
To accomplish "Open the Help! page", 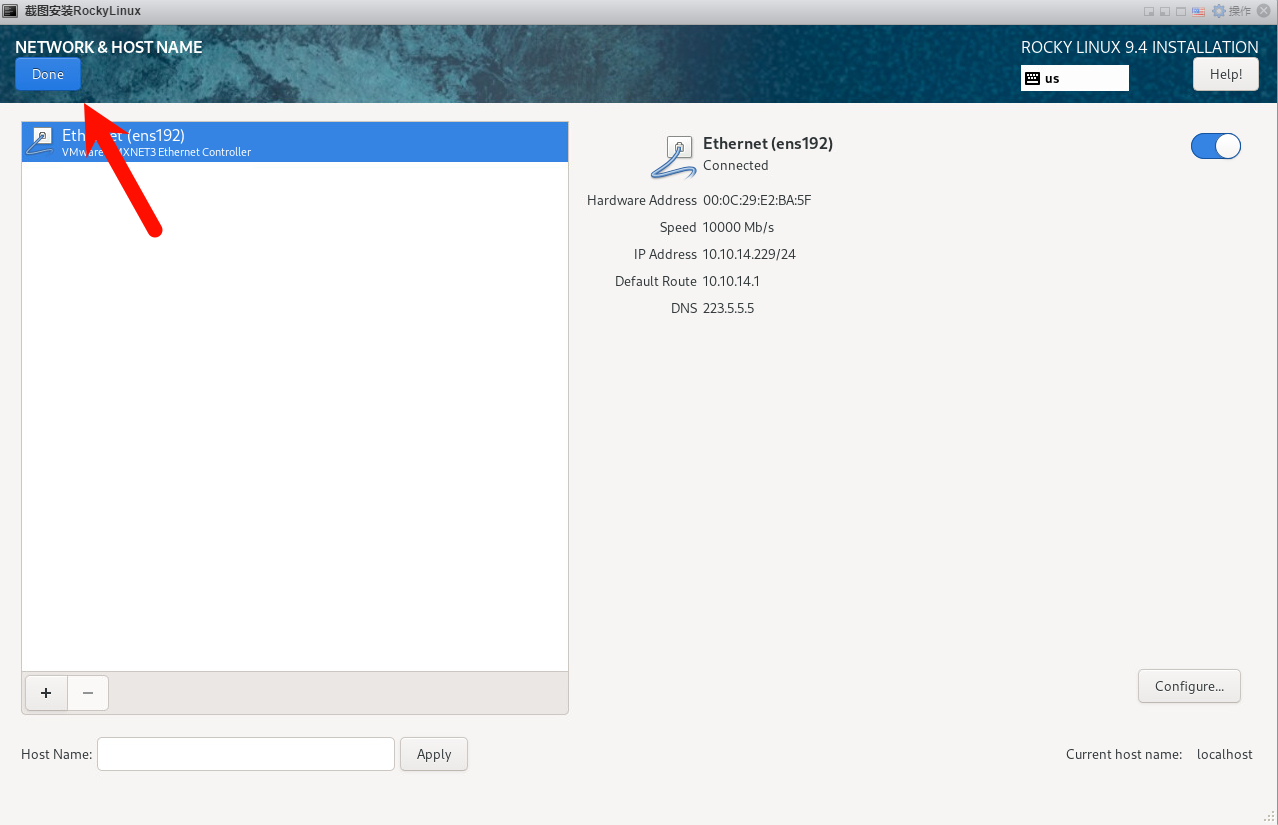I will click(1225, 74).
